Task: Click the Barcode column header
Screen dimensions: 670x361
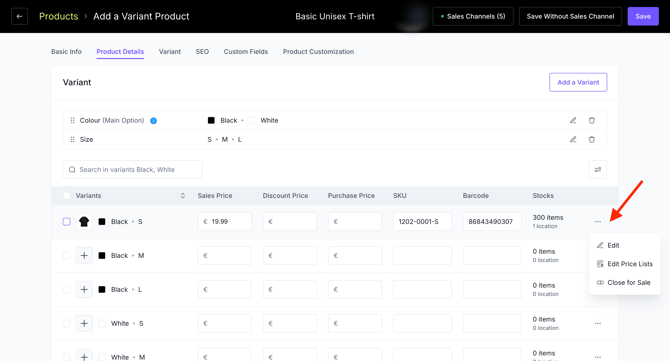Action: [x=476, y=196]
